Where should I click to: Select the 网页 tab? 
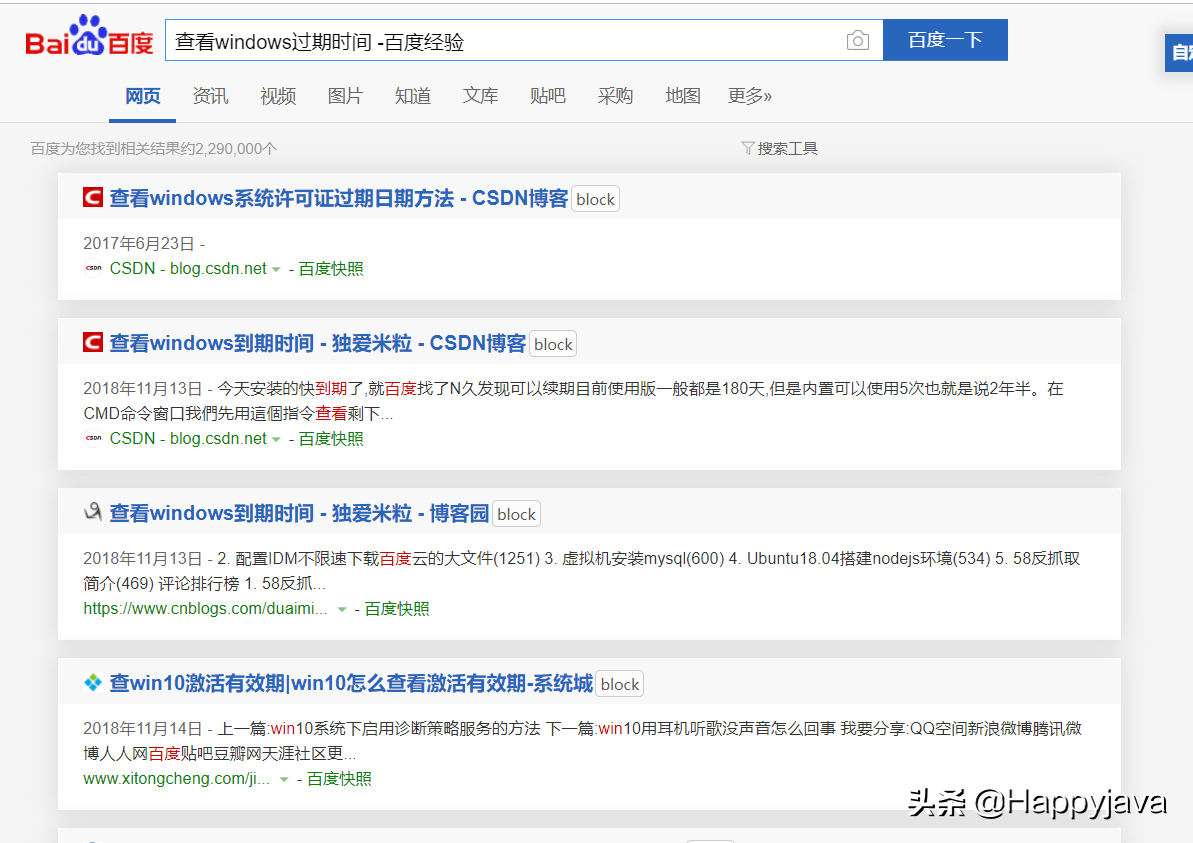(x=142, y=96)
